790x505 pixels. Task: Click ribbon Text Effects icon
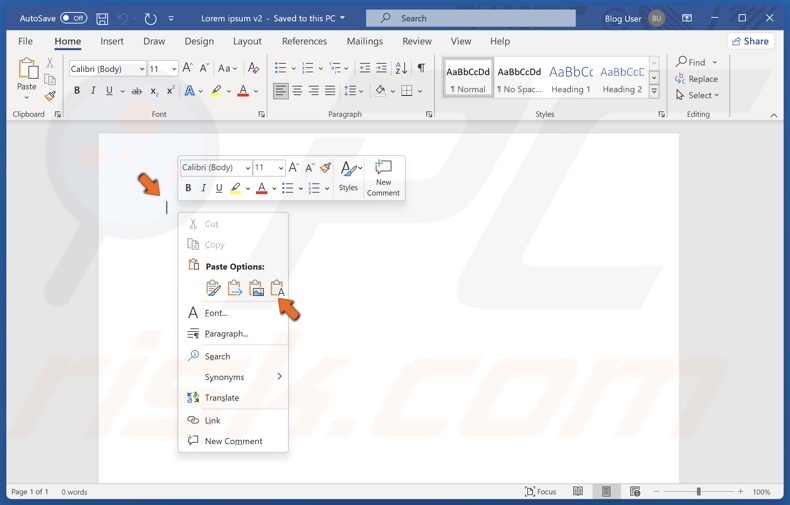189,91
